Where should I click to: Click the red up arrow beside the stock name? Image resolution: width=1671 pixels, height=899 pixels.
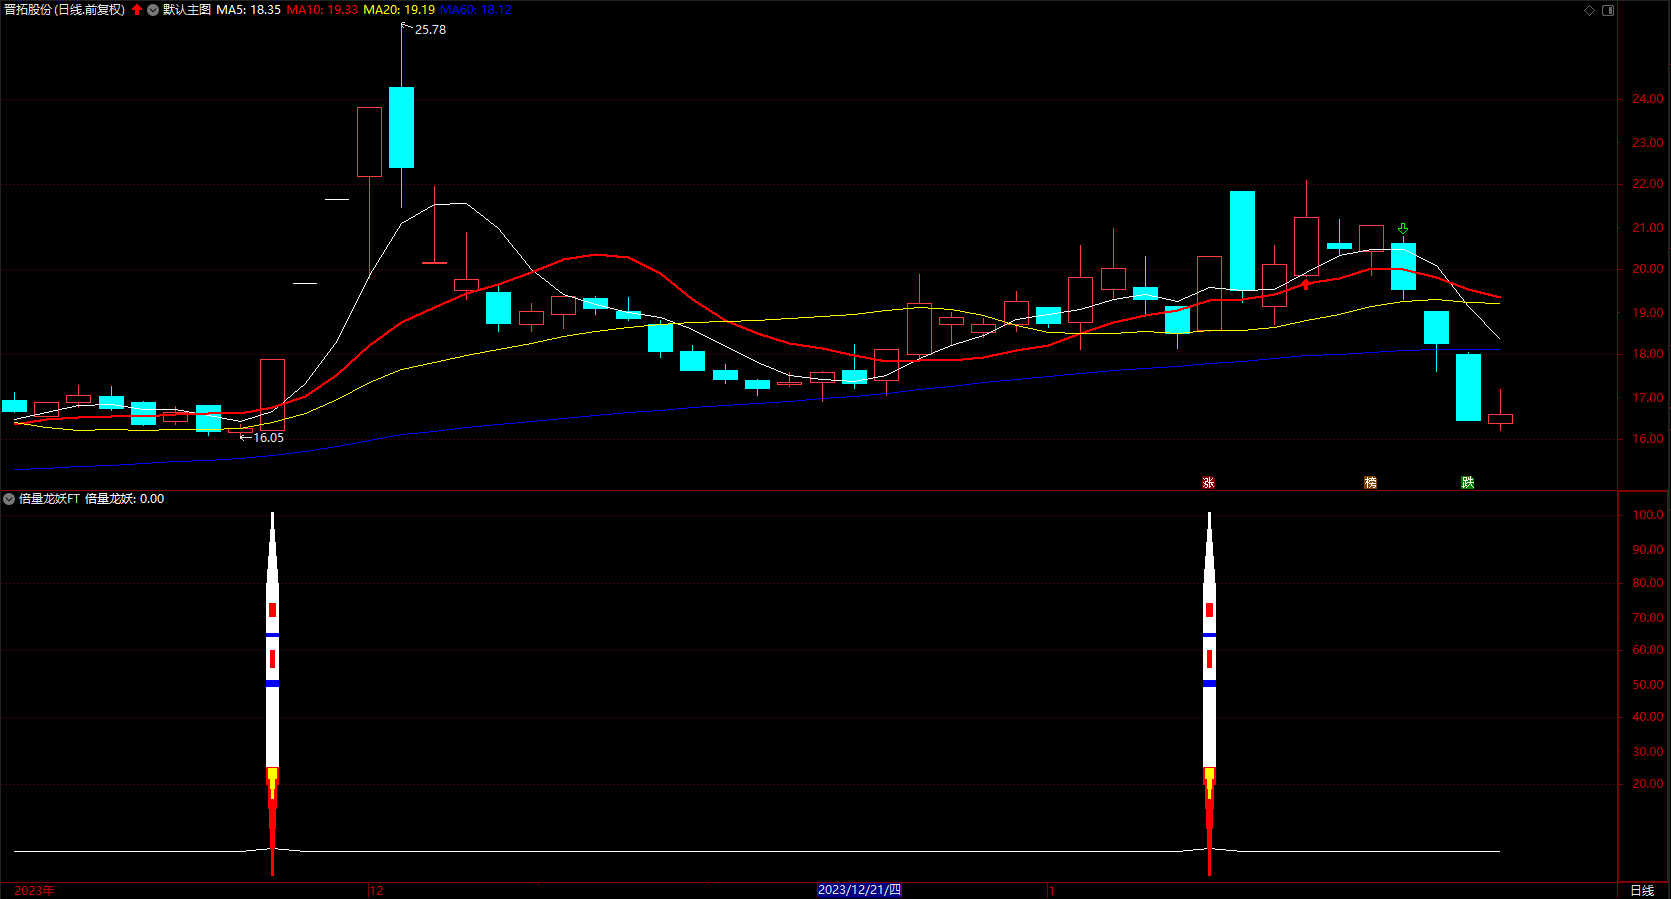click(137, 10)
